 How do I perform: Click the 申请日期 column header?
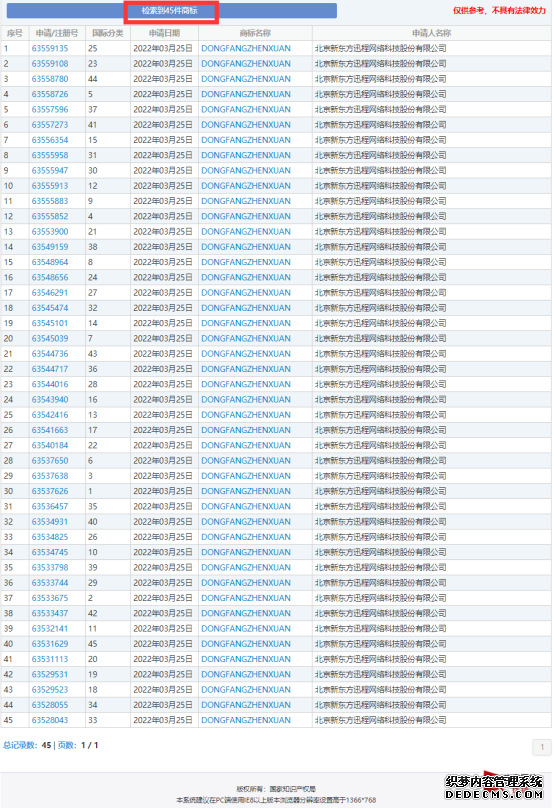point(164,33)
